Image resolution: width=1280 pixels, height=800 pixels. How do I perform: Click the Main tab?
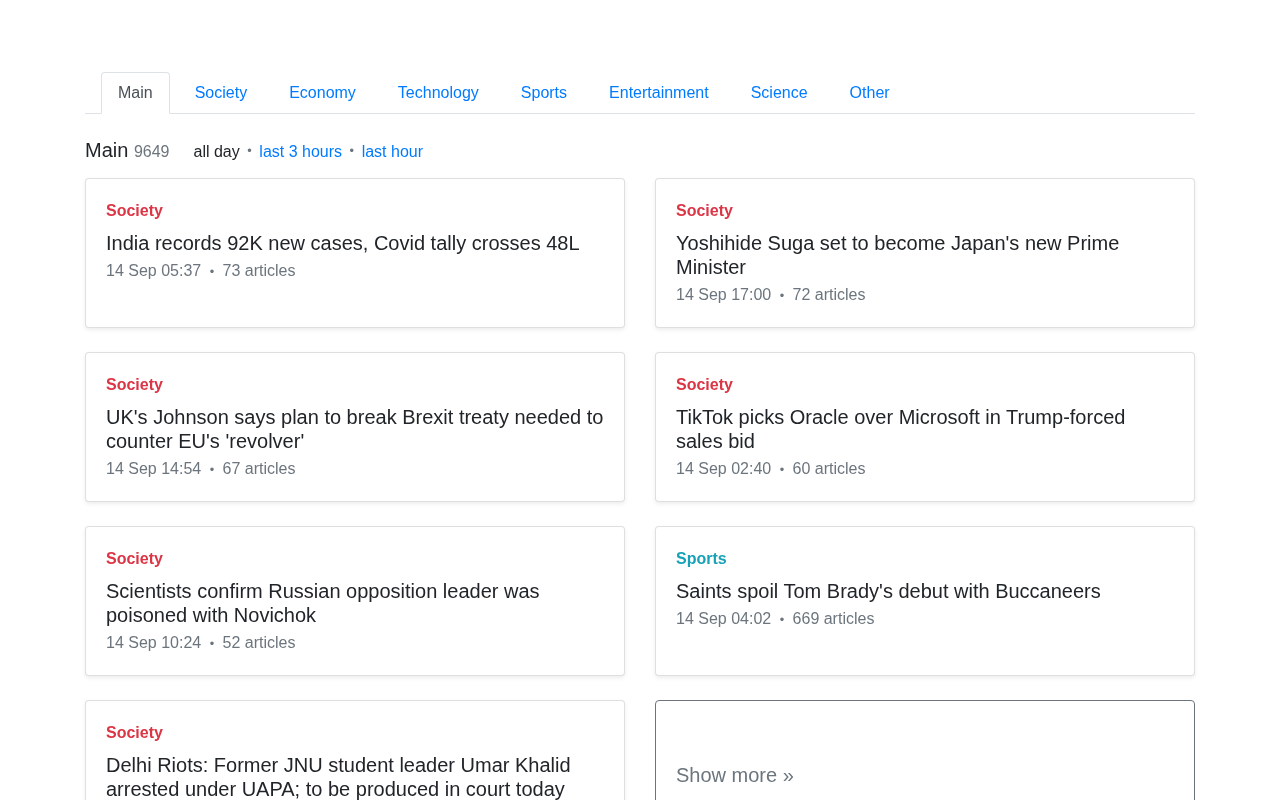pyautogui.click(x=135, y=93)
